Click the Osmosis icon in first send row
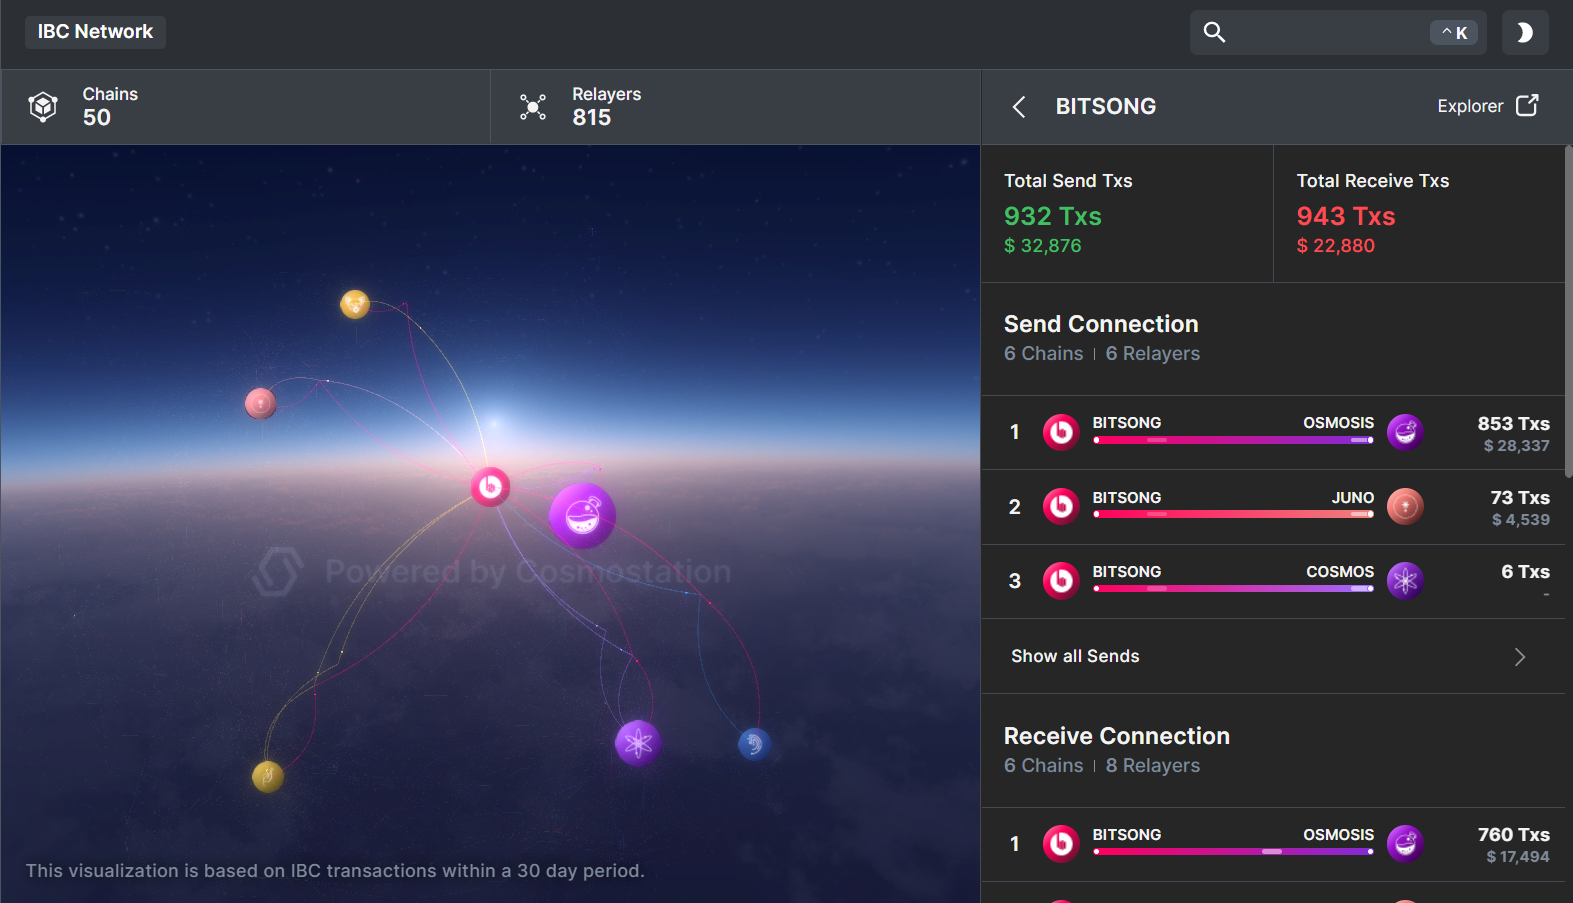This screenshot has height=903, width=1573. click(x=1405, y=432)
